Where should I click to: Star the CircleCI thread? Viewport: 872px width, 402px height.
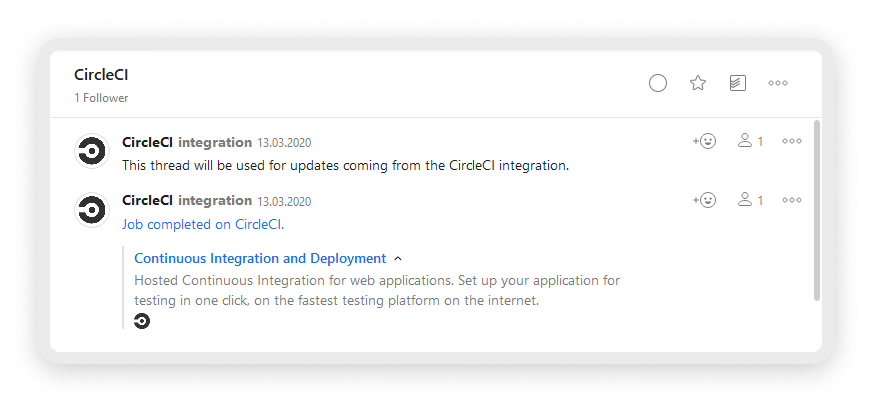point(697,83)
